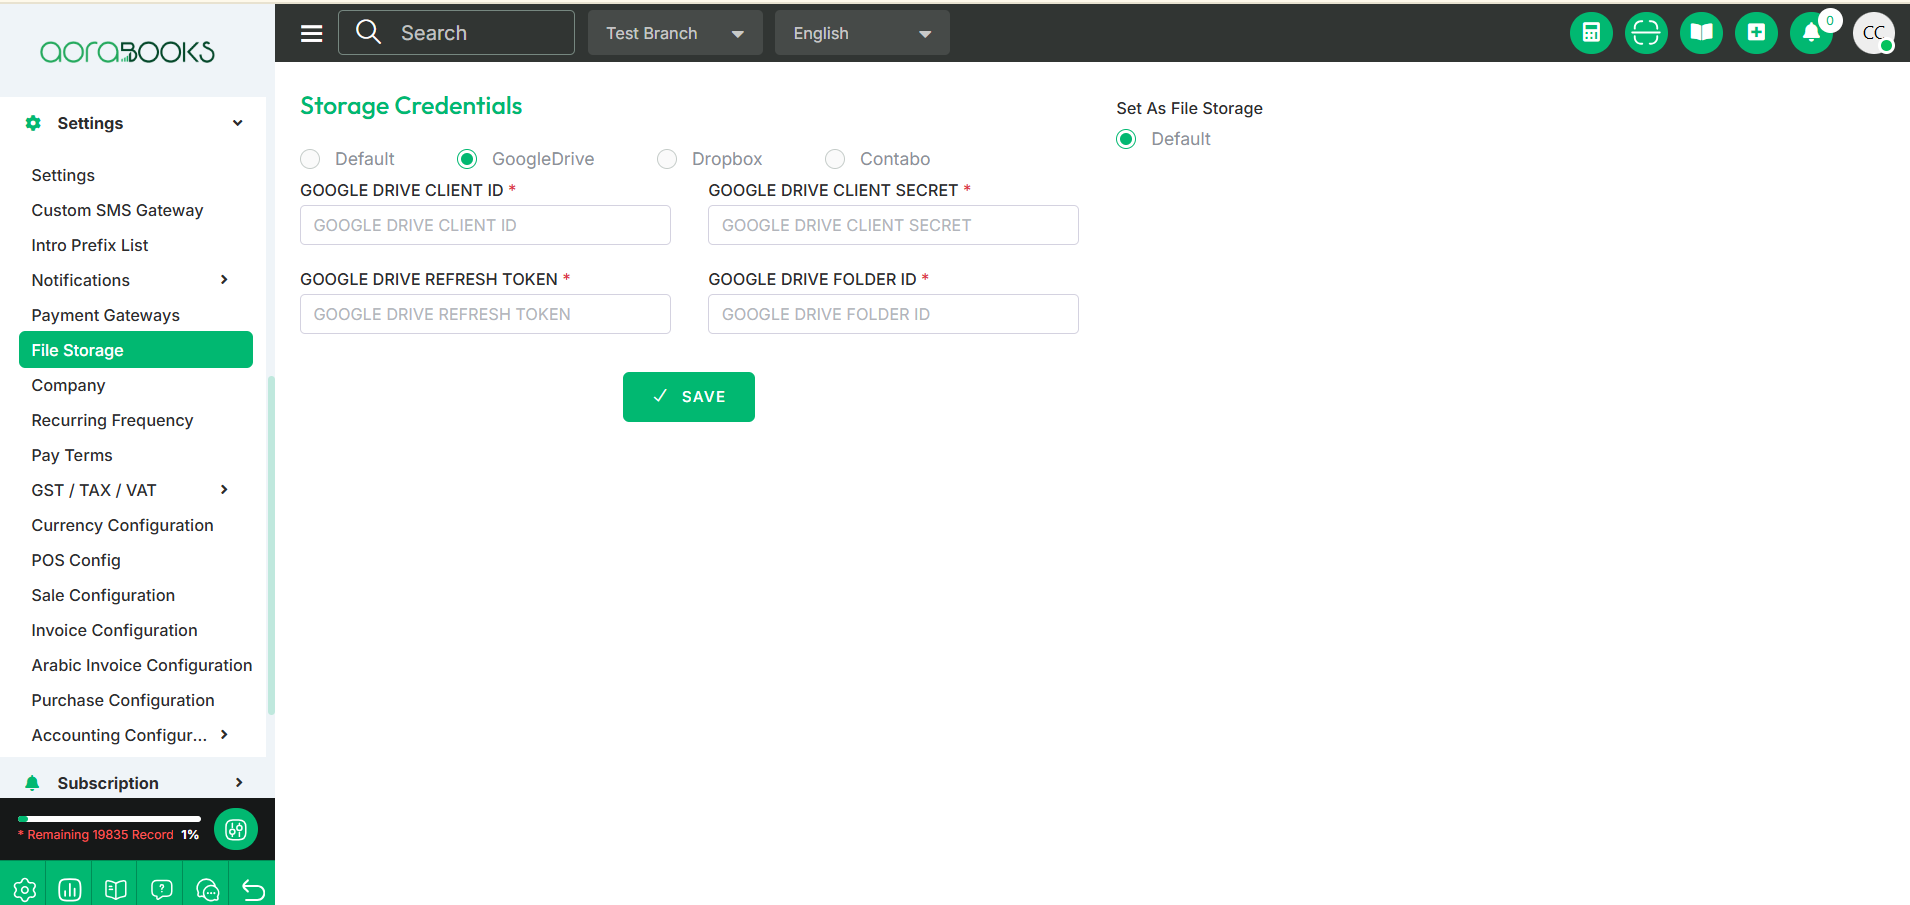The height and width of the screenshot is (905, 1910).
Task: Click the aoraBOOKS logo
Action: (x=127, y=52)
